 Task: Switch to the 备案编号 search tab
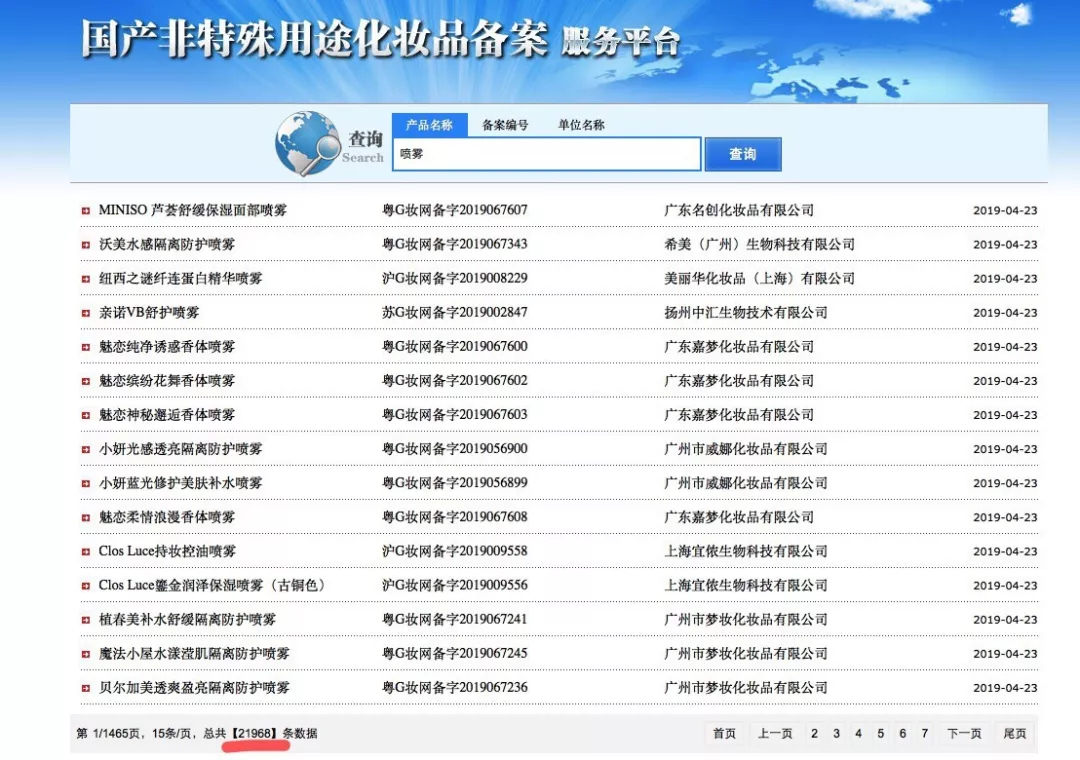pyautogui.click(x=505, y=125)
